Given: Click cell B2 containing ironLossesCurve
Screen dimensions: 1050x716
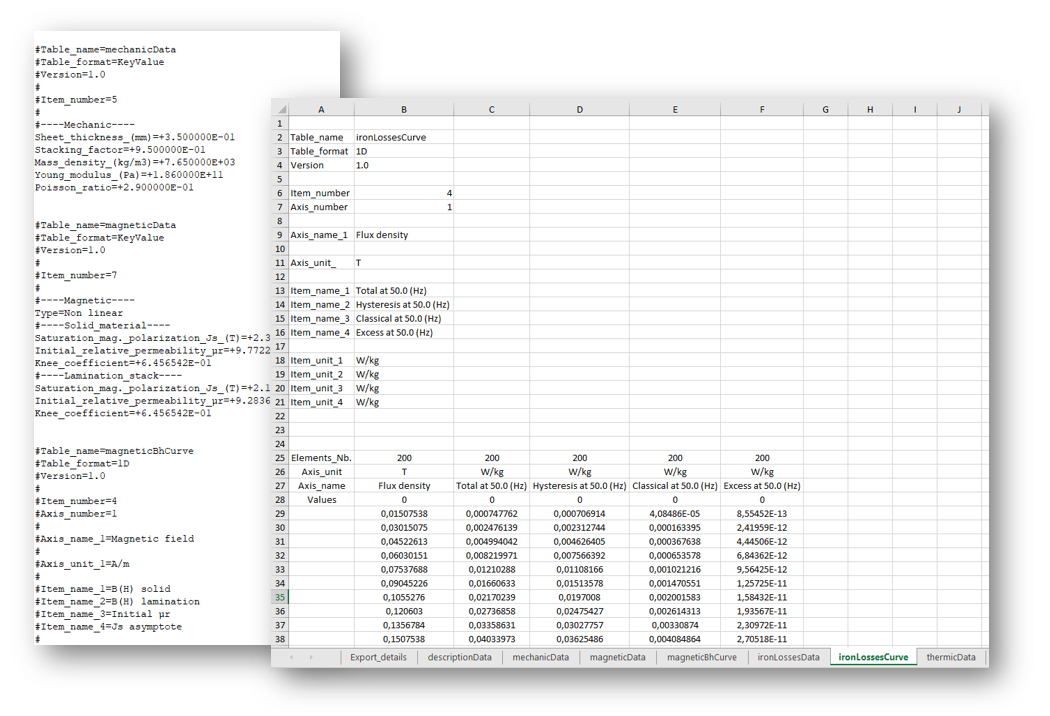Looking at the screenshot, I should point(404,137).
